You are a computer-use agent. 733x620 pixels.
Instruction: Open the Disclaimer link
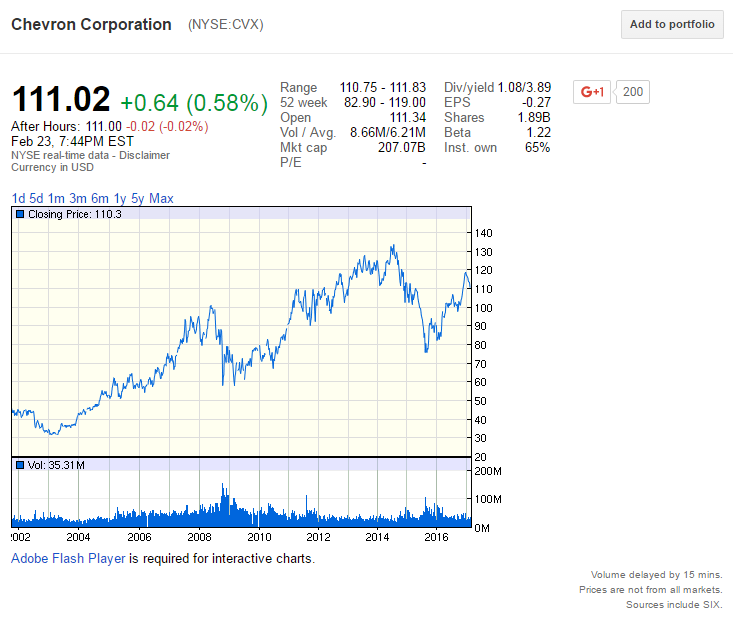click(x=144, y=155)
